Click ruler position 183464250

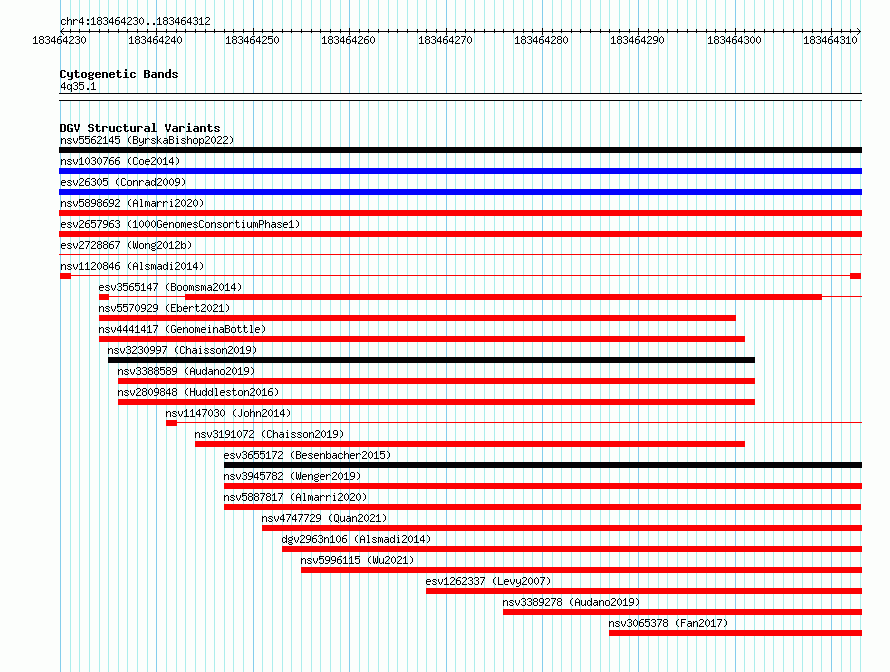(253, 40)
